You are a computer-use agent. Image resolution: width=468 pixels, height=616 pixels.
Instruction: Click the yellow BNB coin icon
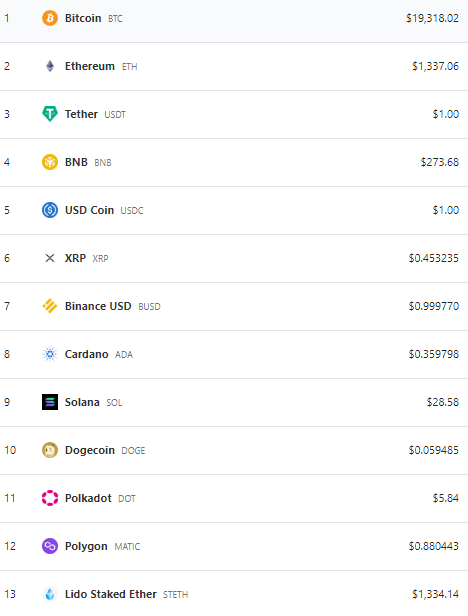click(50, 162)
